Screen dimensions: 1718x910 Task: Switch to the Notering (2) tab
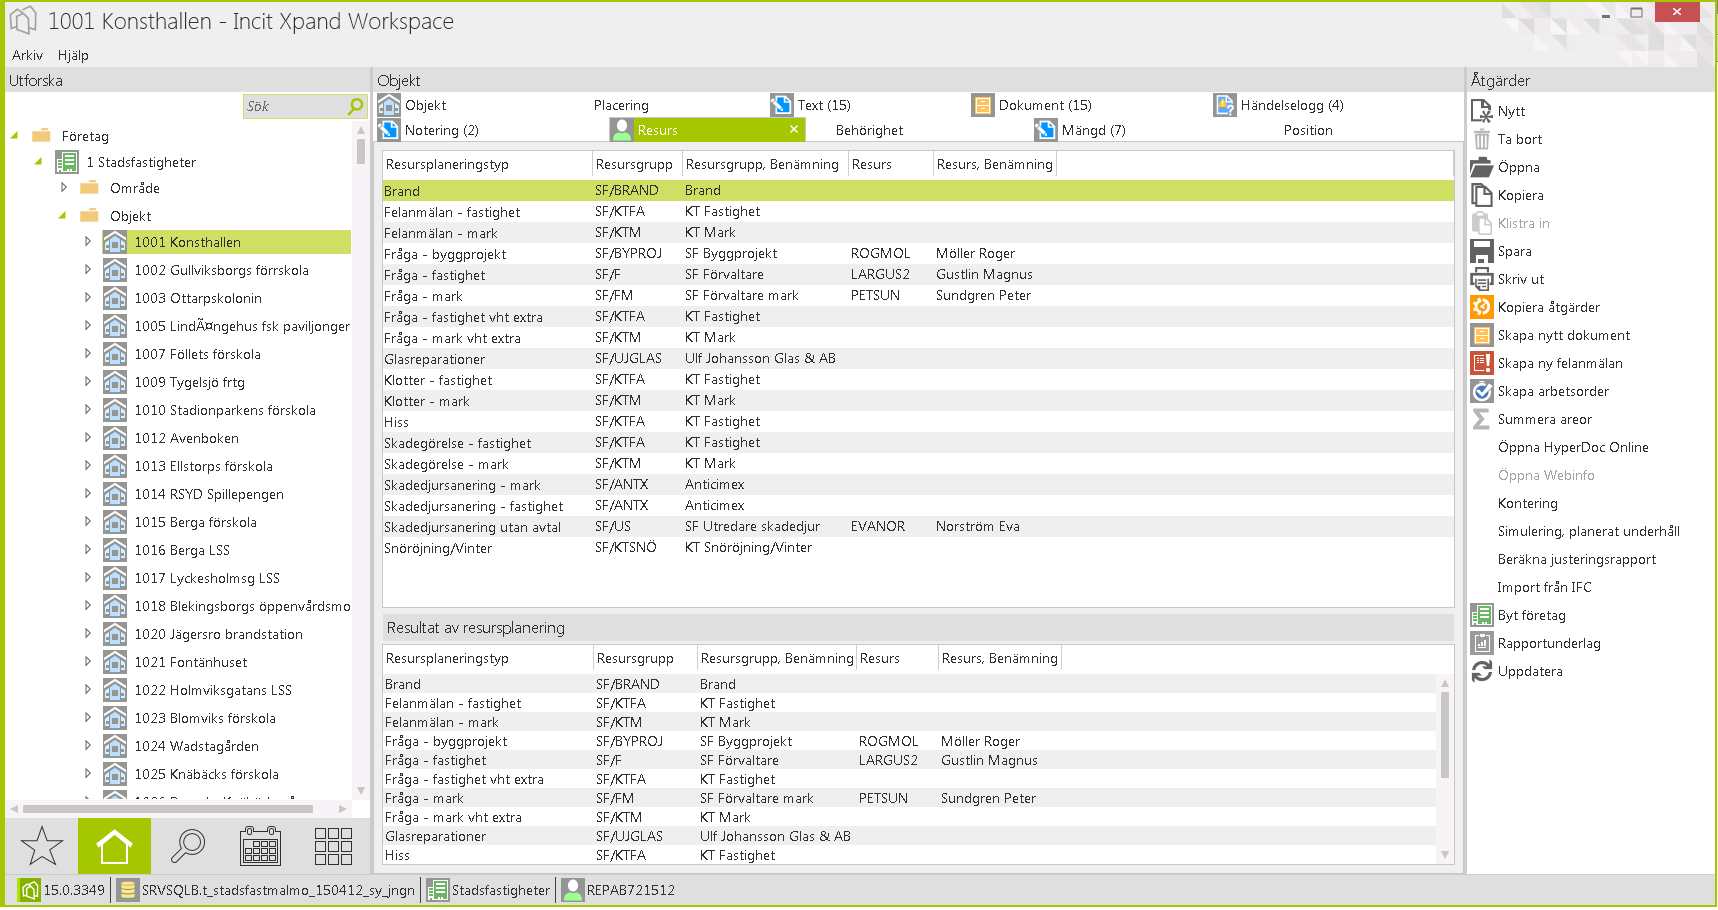pos(429,130)
